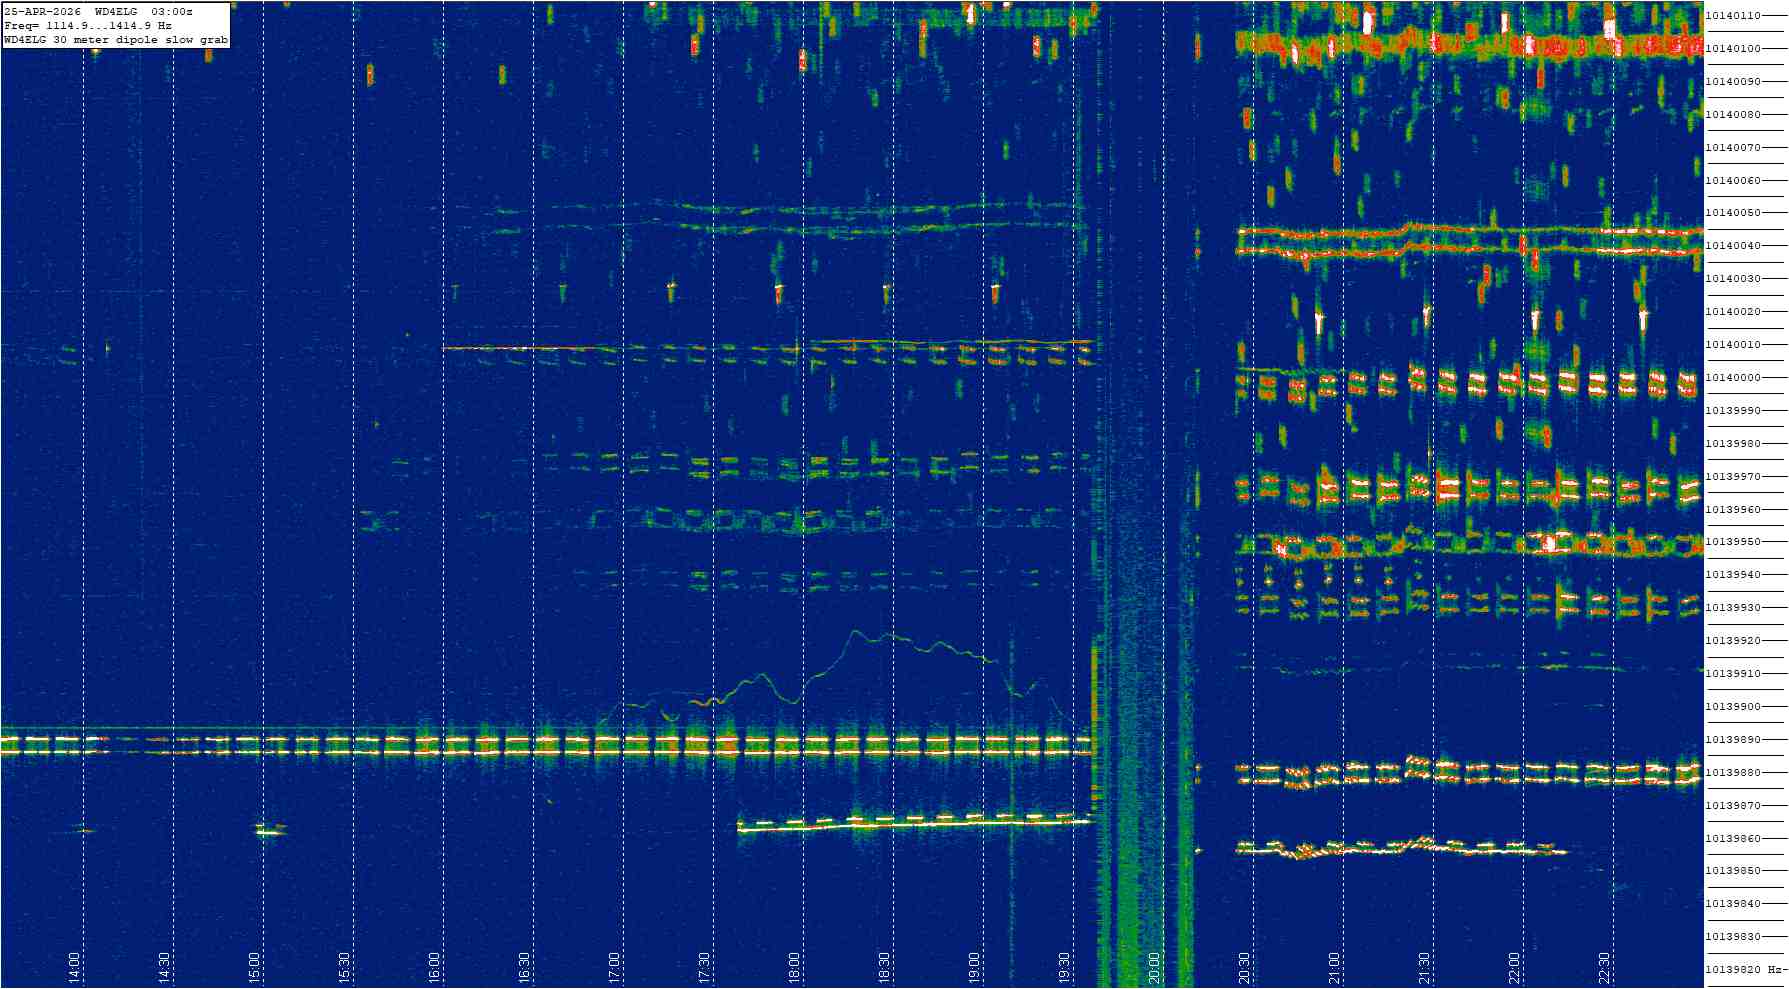1789x989 pixels.
Task: Click the 10140050 frequency label
Action: 1733,213
